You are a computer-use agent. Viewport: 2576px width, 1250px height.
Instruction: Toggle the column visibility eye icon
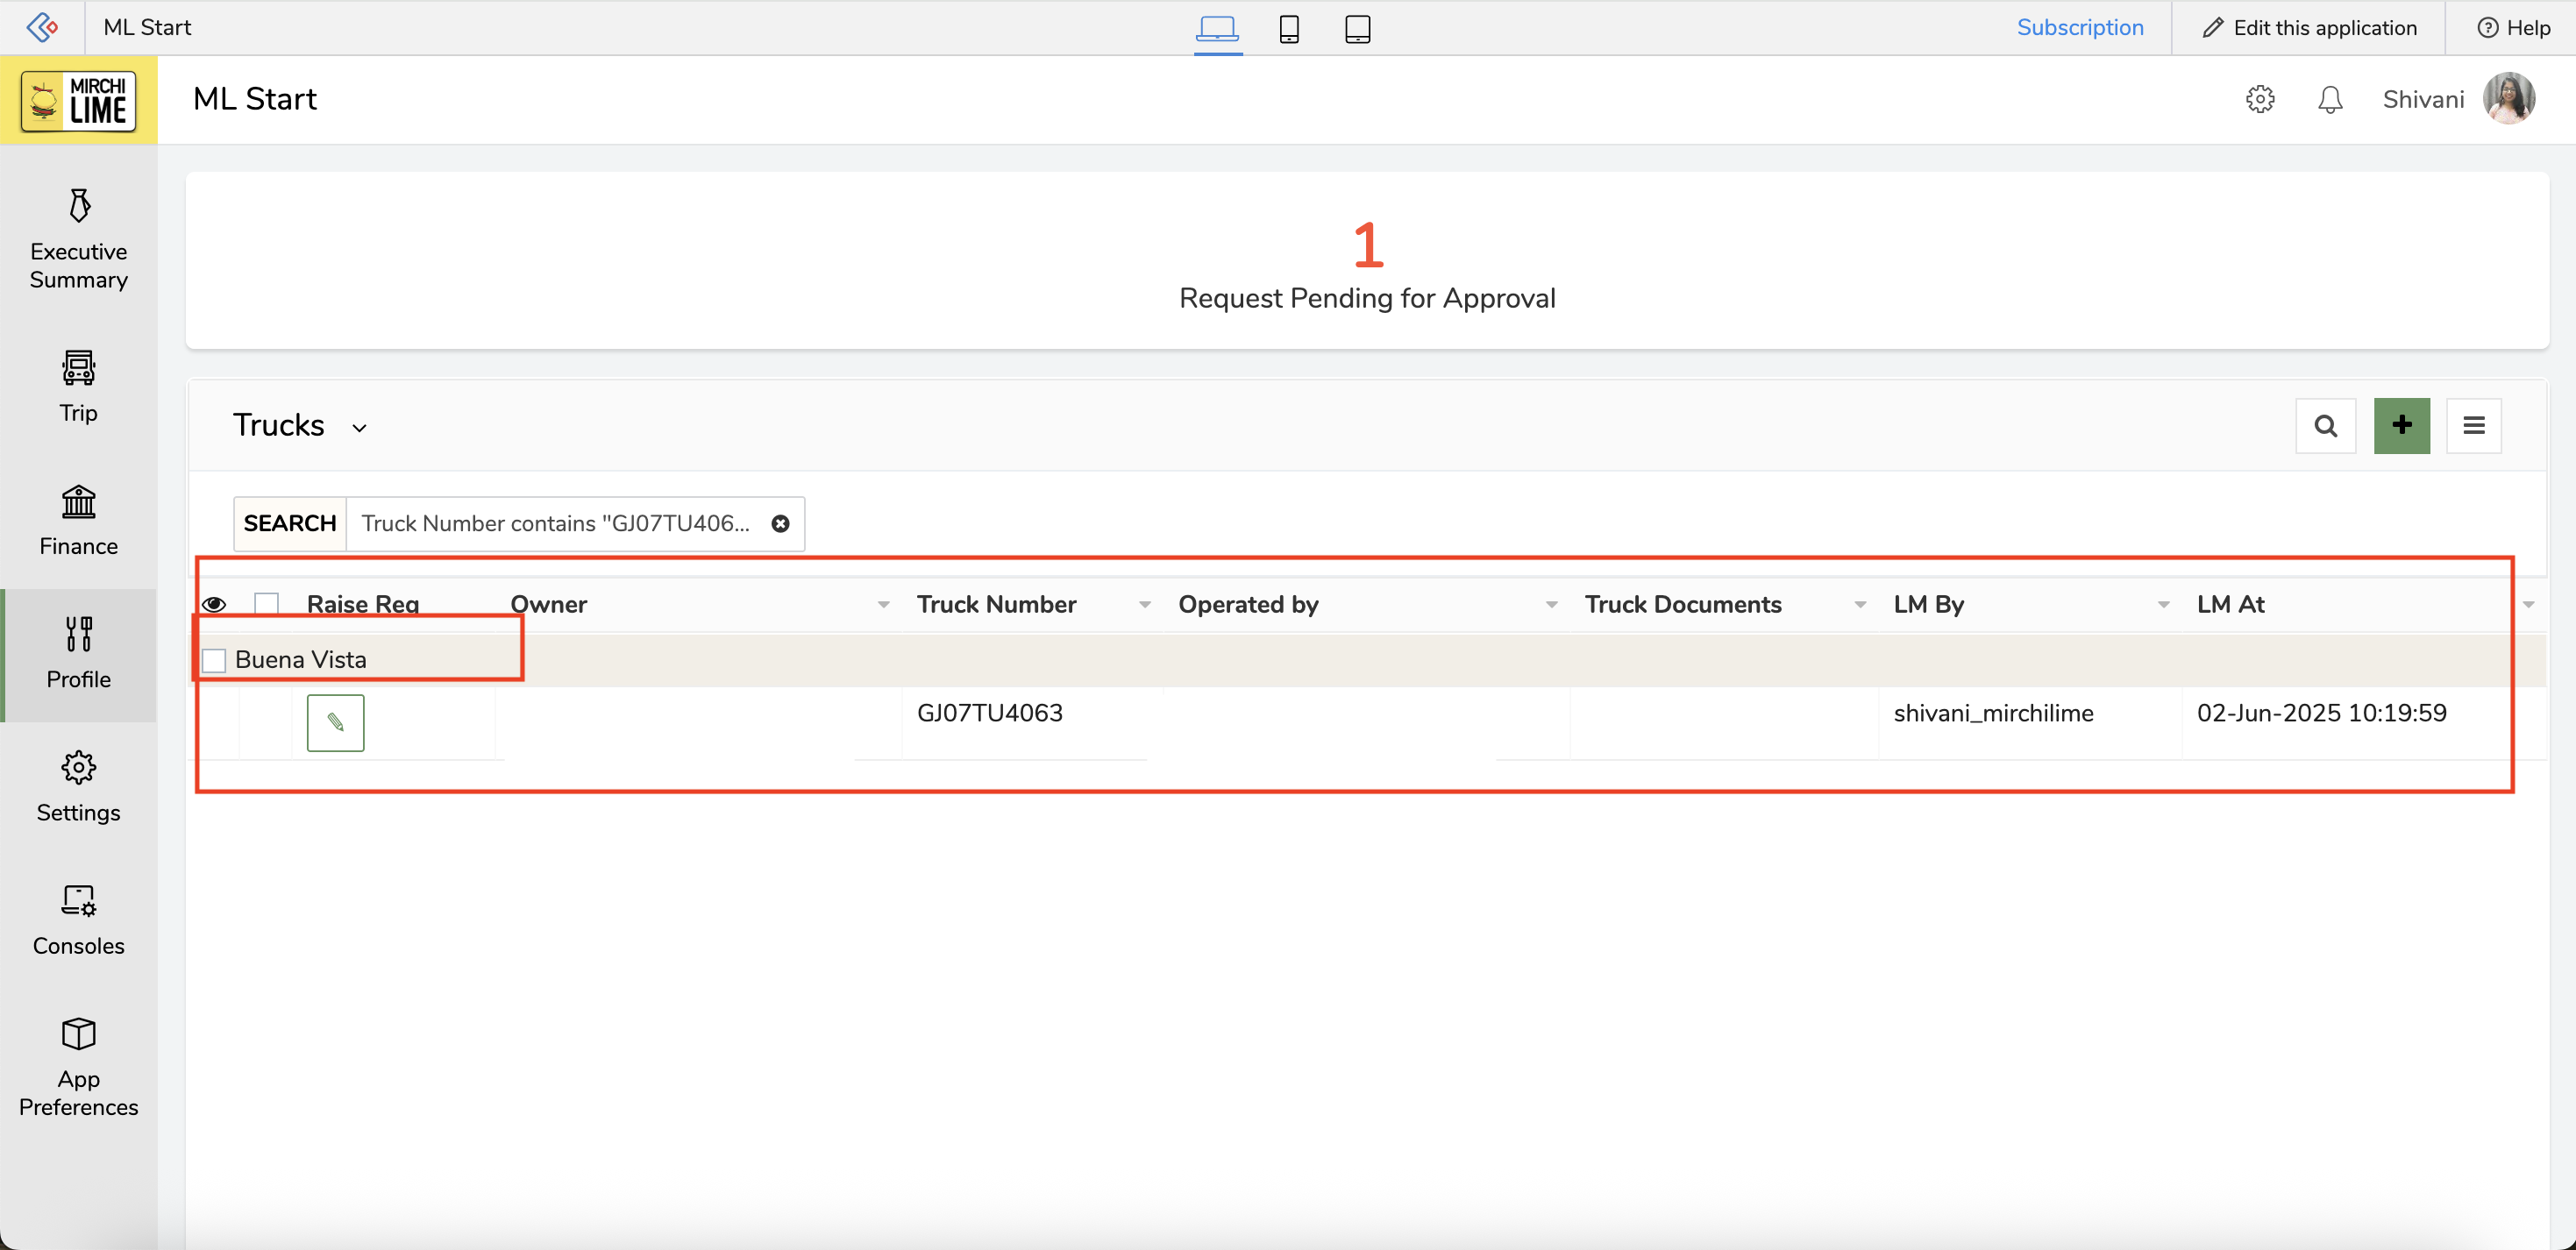pos(214,604)
